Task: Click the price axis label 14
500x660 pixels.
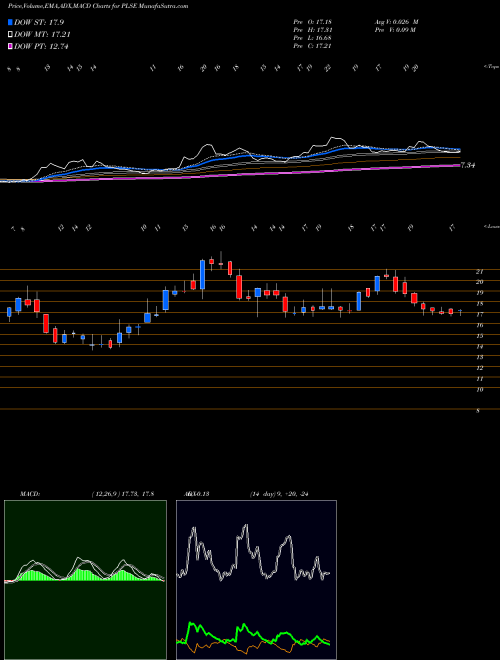Action: (x=479, y=346)
